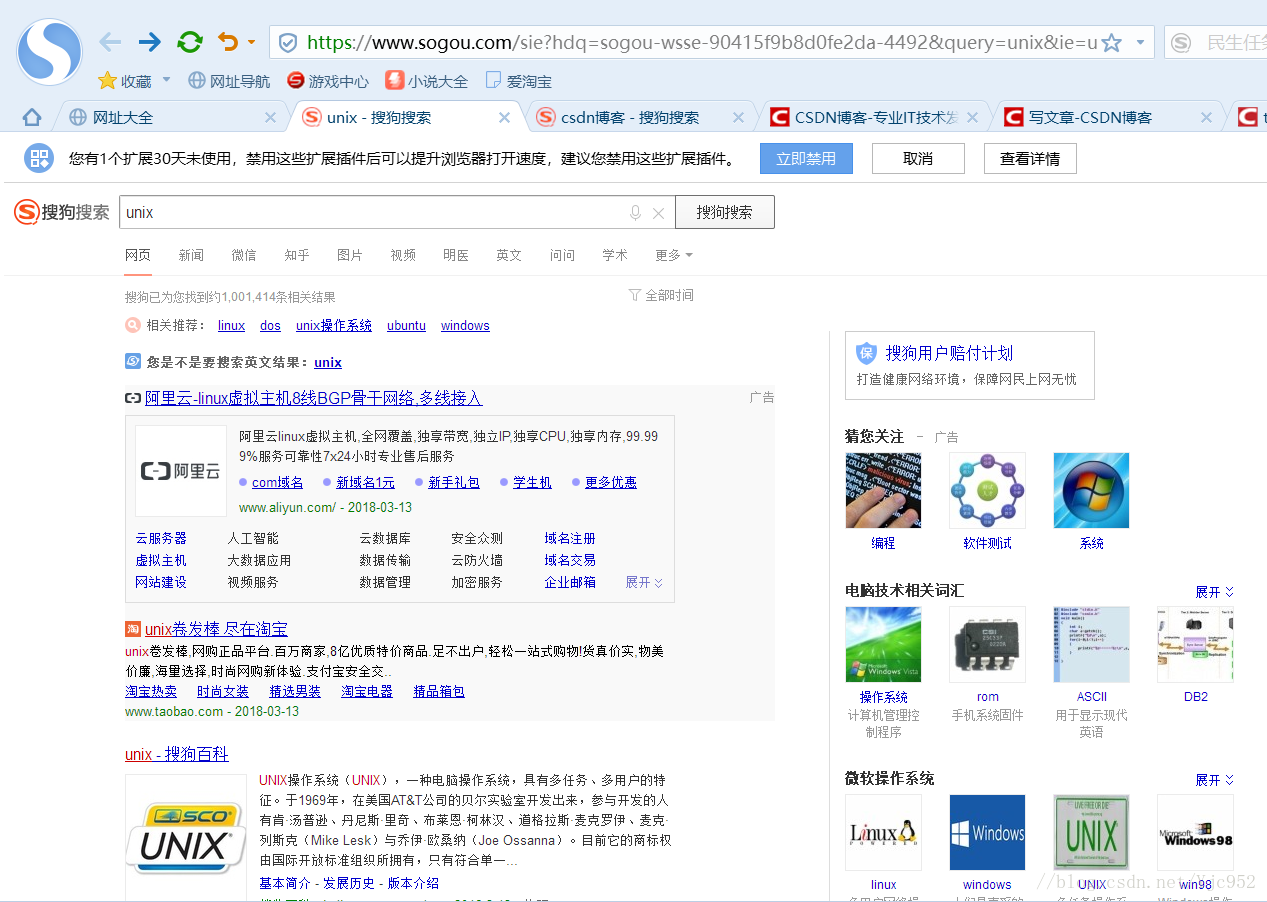1267x902 pixels.
Task: Close the 写文章-CSDN博客 tab
Action: tap(1207, 118)
